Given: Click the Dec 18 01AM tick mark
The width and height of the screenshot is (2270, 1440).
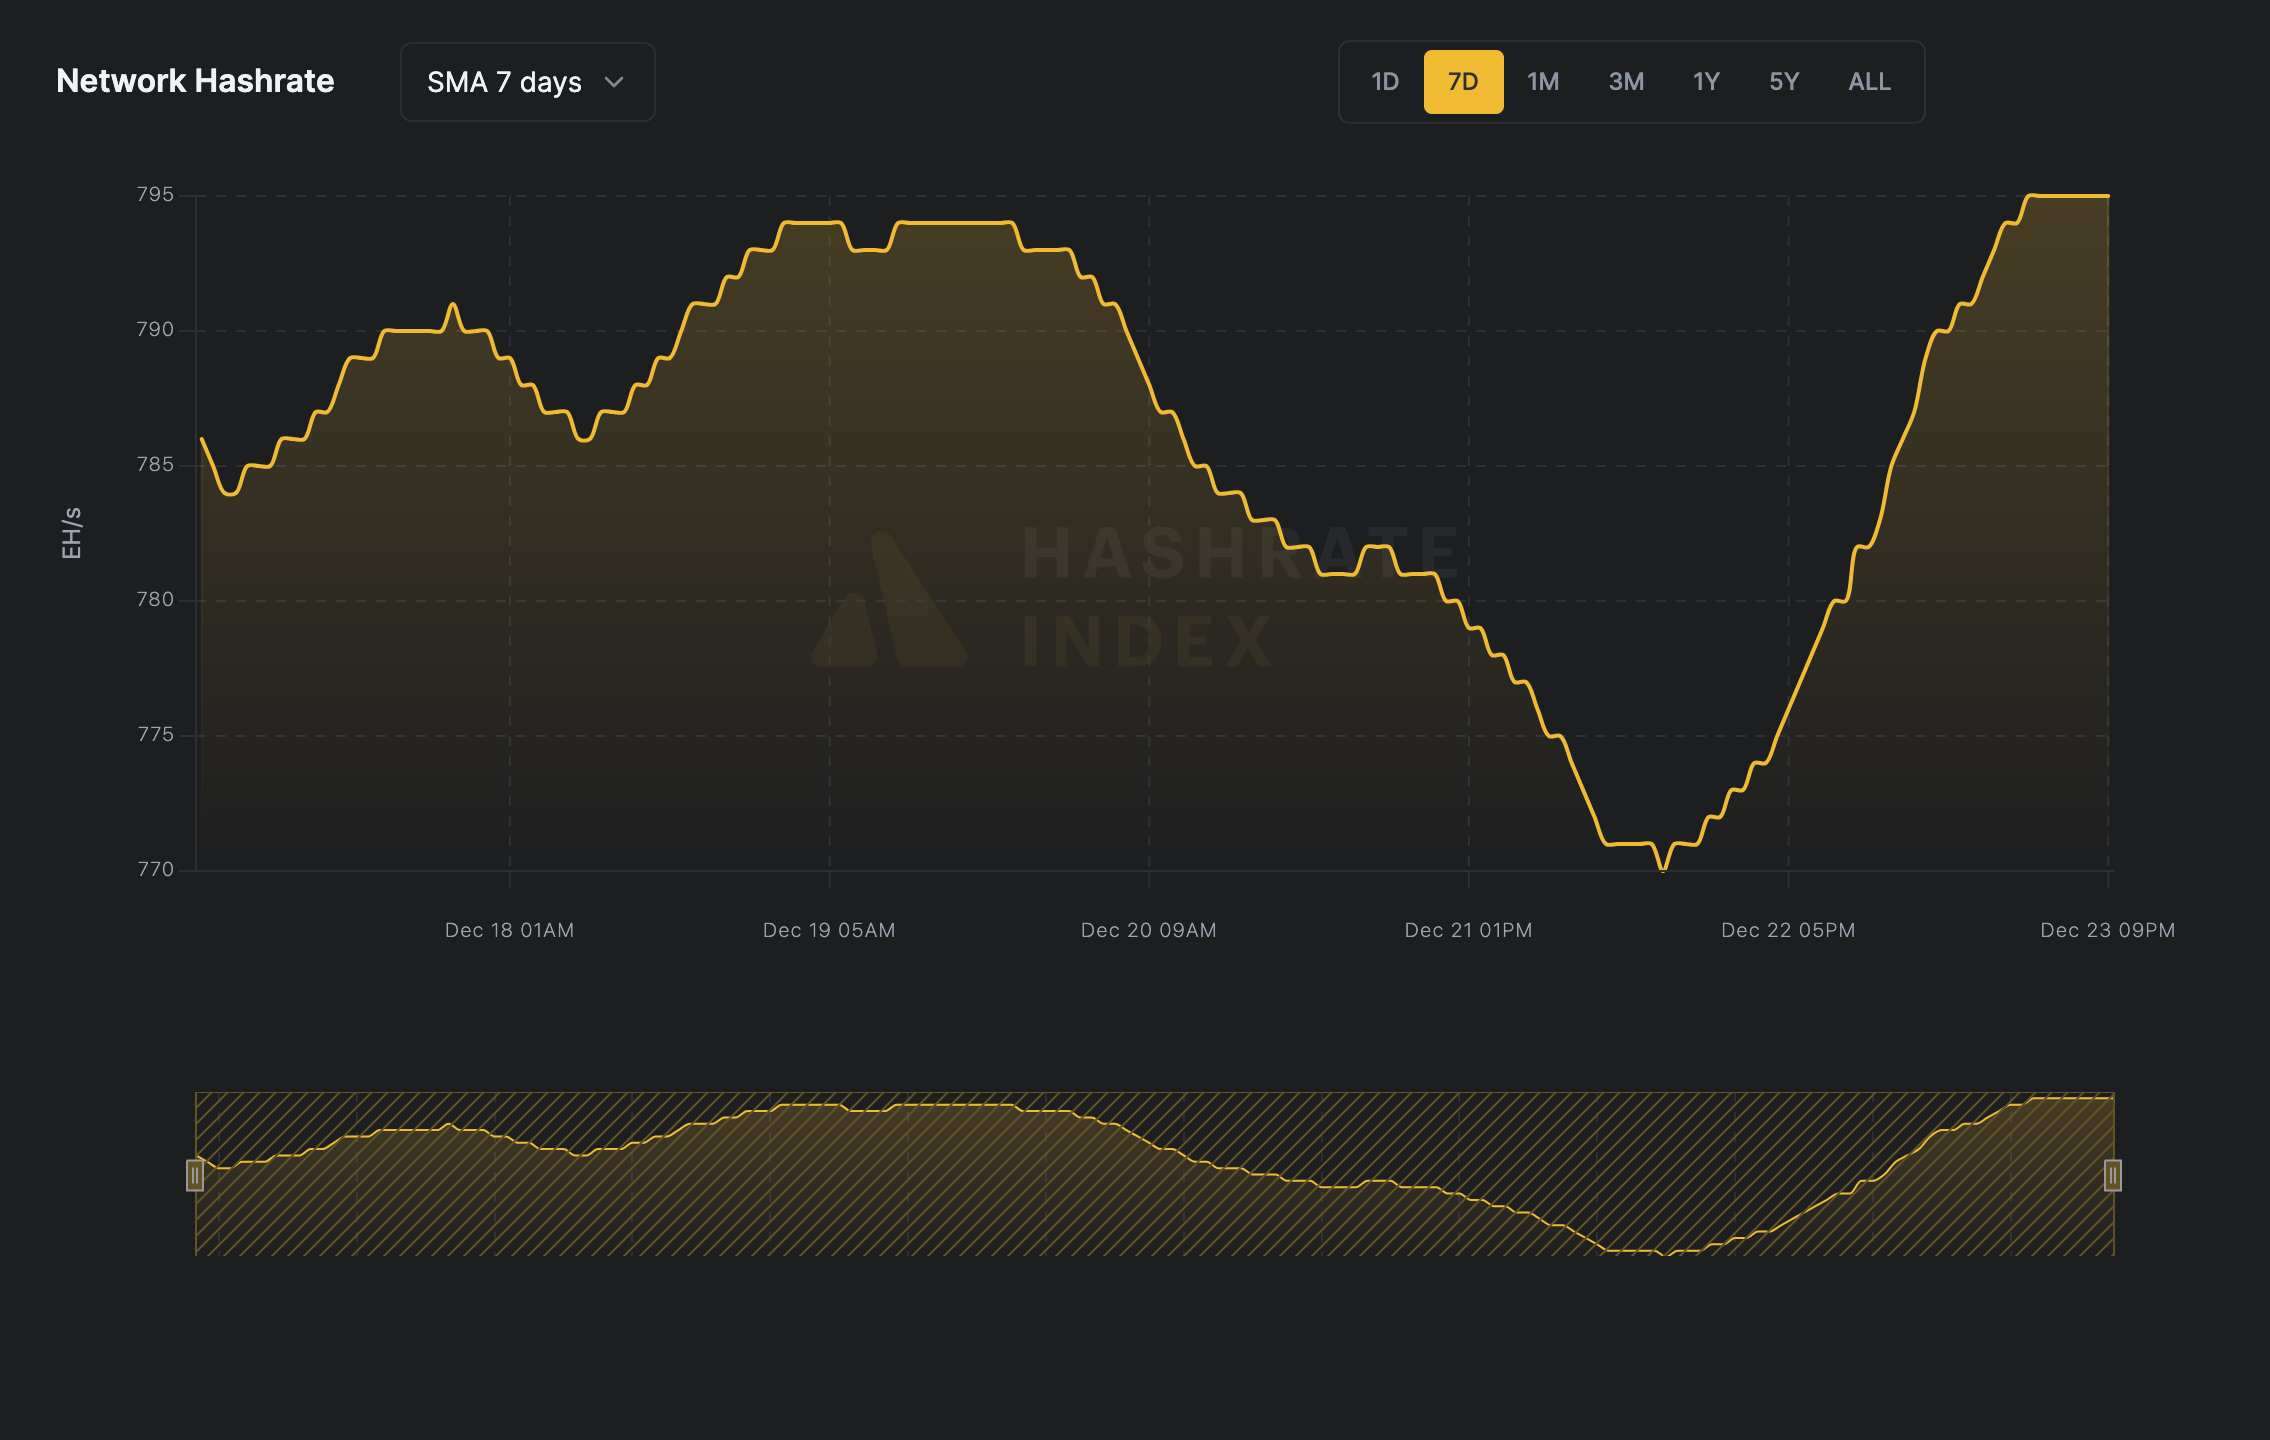Looking at the screenshot, I should point(510,929).
